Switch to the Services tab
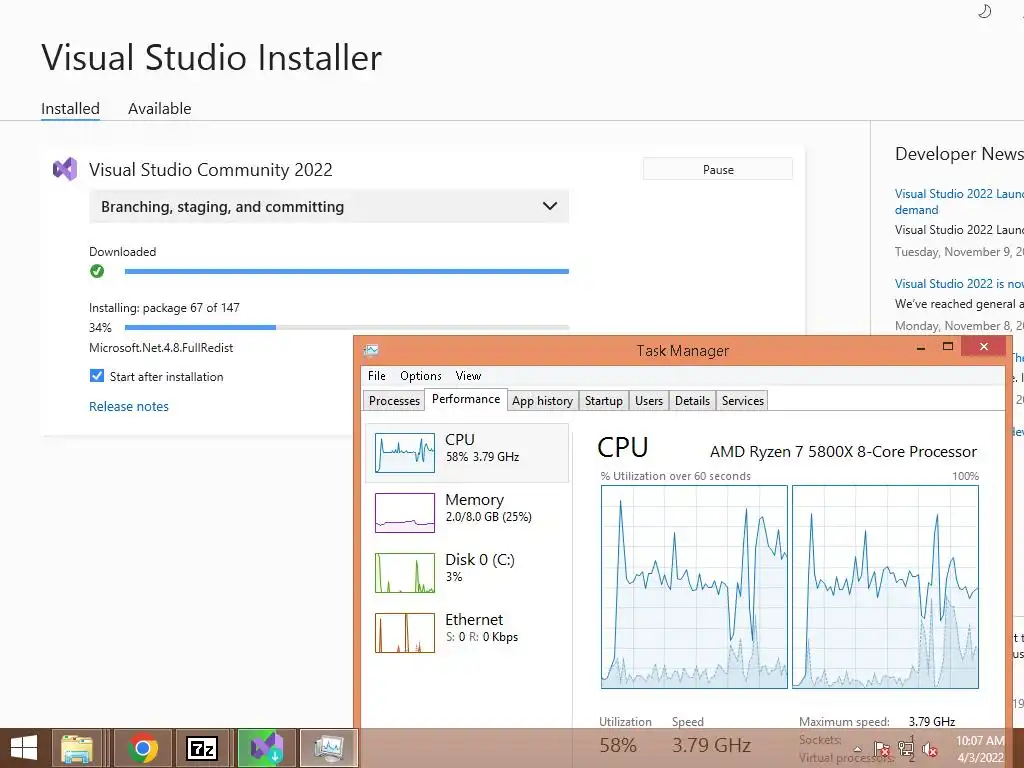 tap(743, 400)
